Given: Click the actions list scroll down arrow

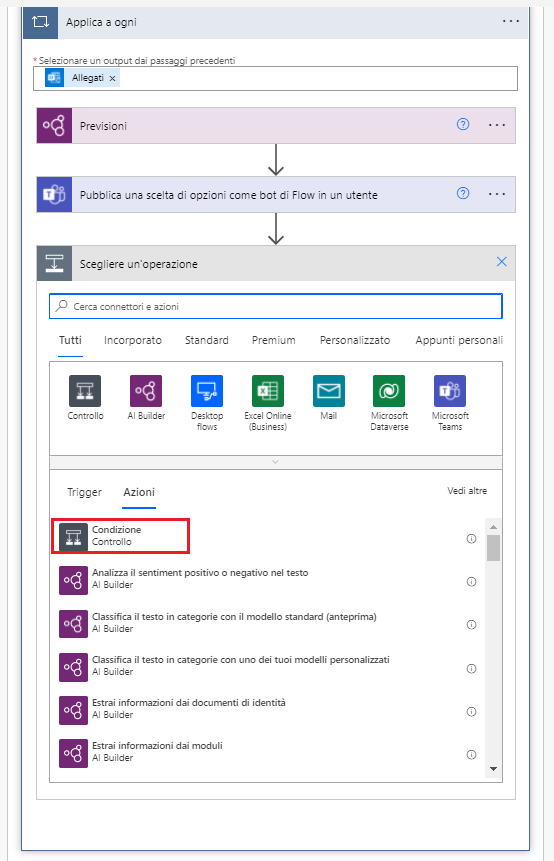Looking at the screenshot, I should (x=493, y=769).
